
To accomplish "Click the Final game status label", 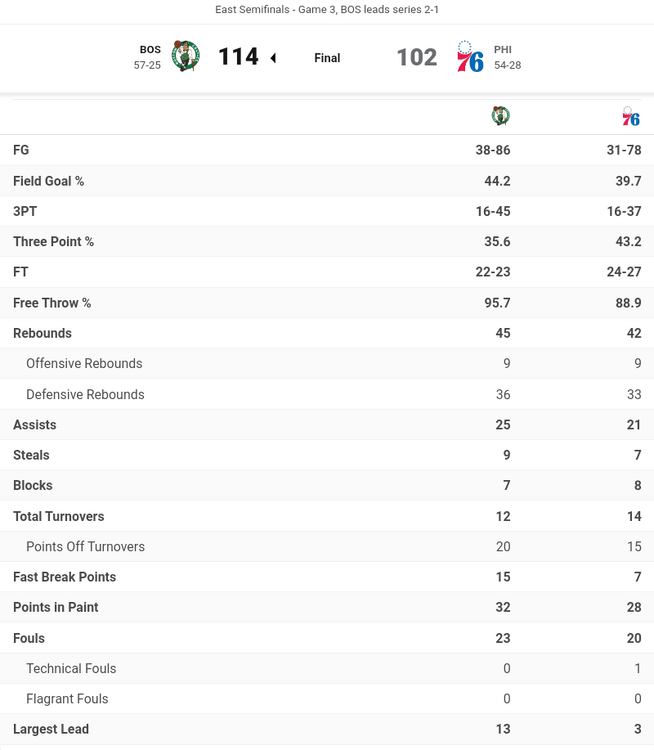I will [327, 58].
